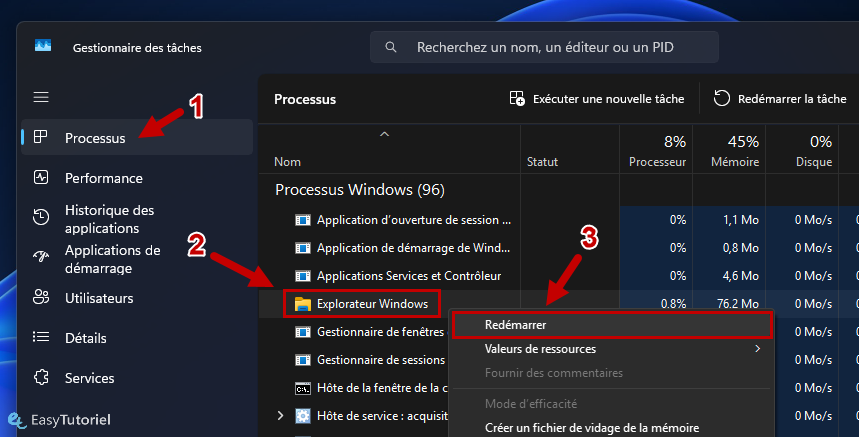Click Redémarrer la tâche button
859x437 pixels.
click(x=780, y=99)
